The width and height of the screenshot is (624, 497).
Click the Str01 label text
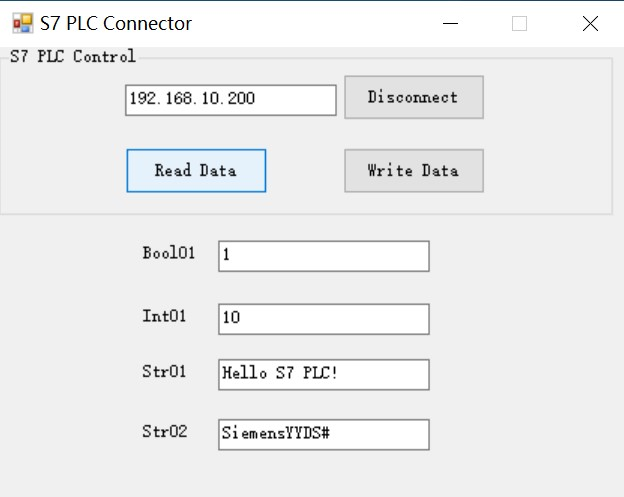164,372
